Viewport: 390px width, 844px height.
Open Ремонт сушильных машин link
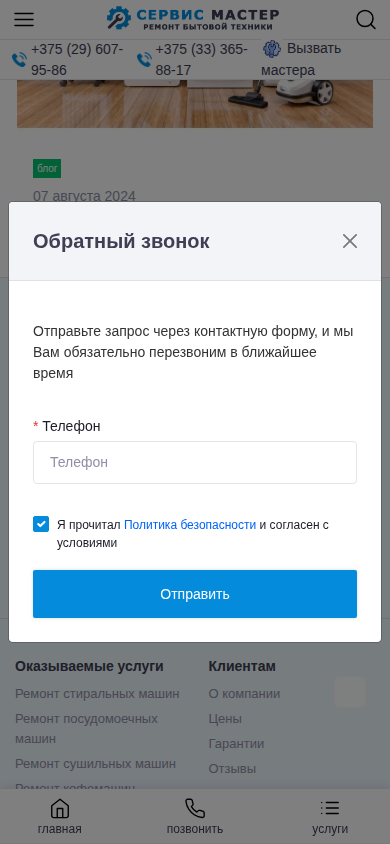point(95,764)
